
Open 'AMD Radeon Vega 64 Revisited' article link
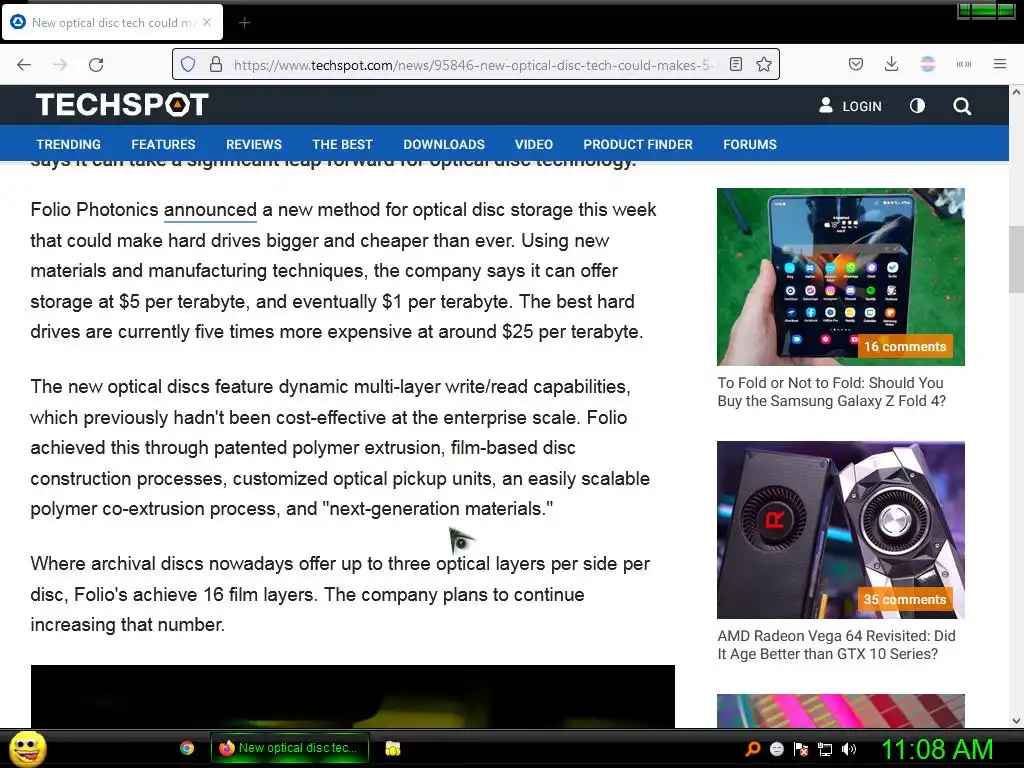point(836,645)
